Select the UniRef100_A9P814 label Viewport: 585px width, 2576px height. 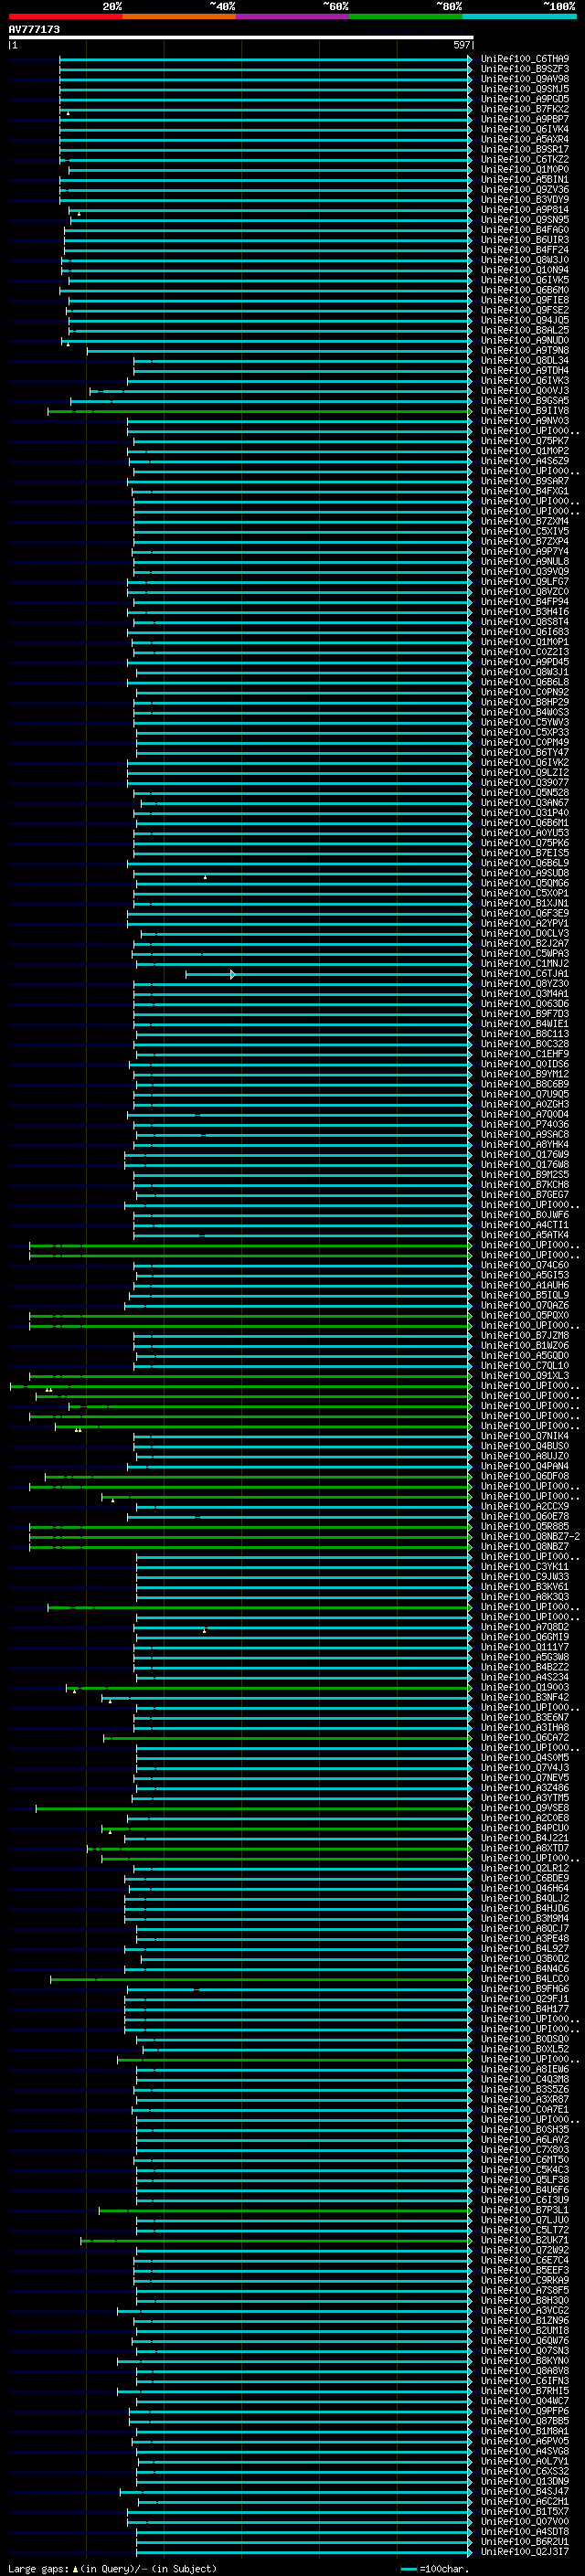524,209
